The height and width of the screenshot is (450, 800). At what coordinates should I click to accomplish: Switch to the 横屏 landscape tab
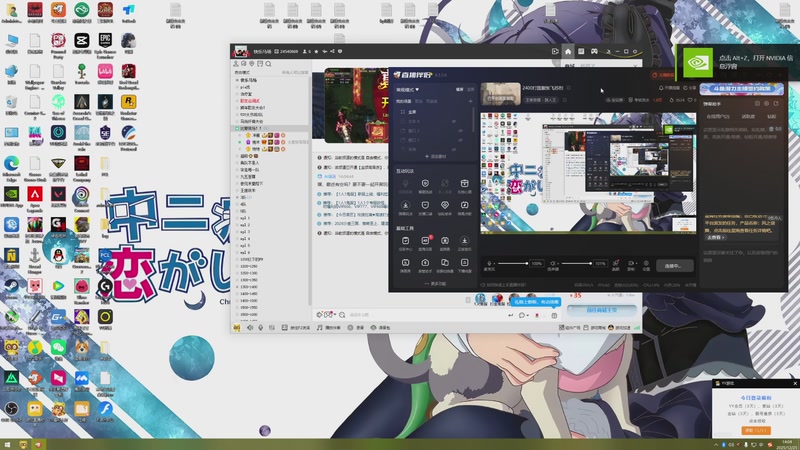[x=459, y=89]
